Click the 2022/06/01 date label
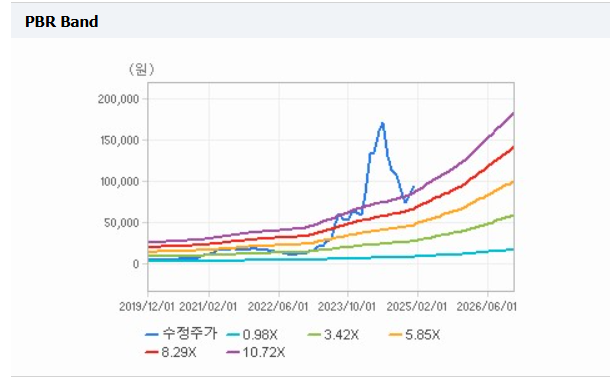 tap(278, 306)
